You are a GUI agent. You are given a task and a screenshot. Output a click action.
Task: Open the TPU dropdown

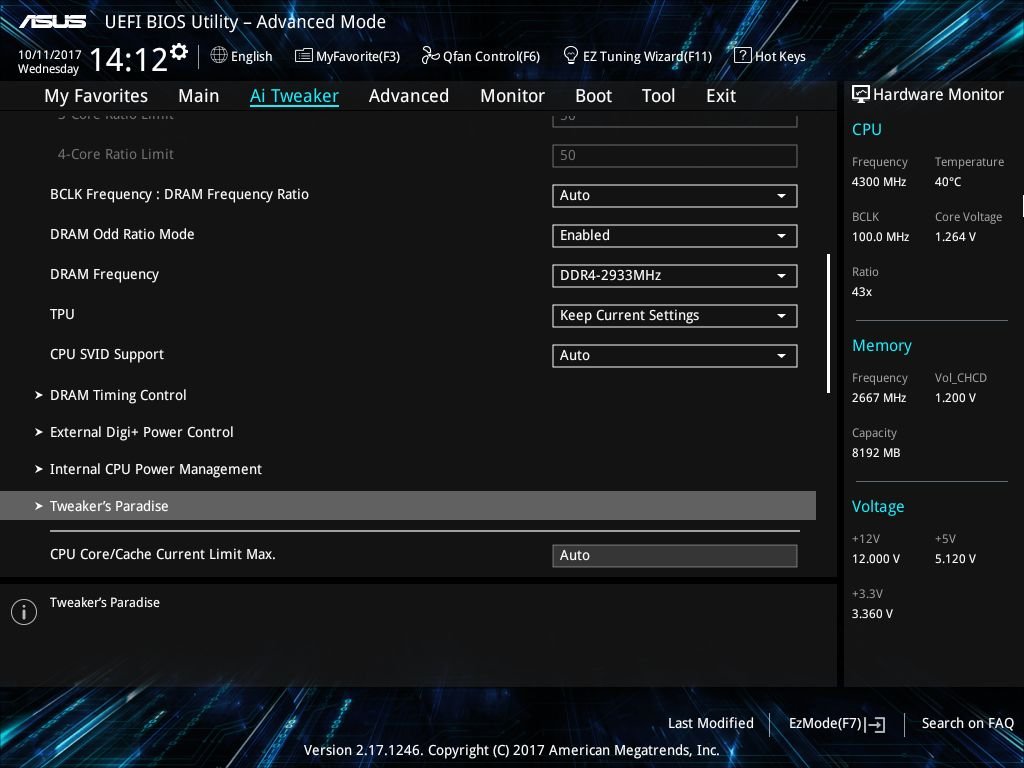675,315
